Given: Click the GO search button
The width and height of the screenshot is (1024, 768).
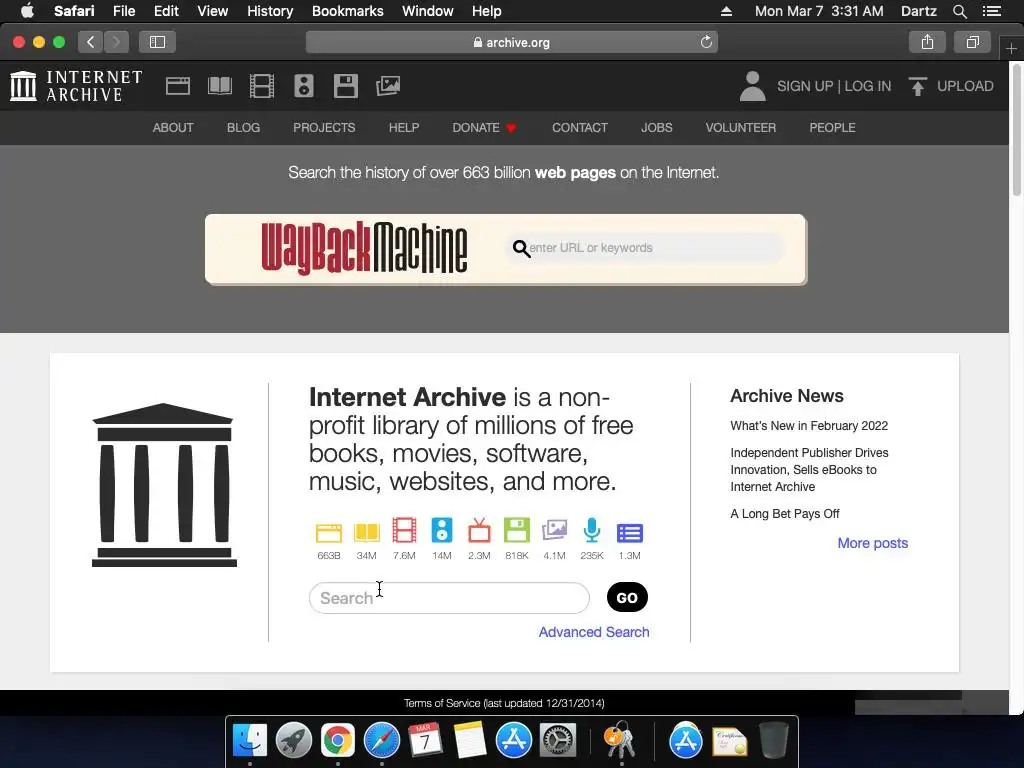Looking at the screenshot, I should (627, 598).
